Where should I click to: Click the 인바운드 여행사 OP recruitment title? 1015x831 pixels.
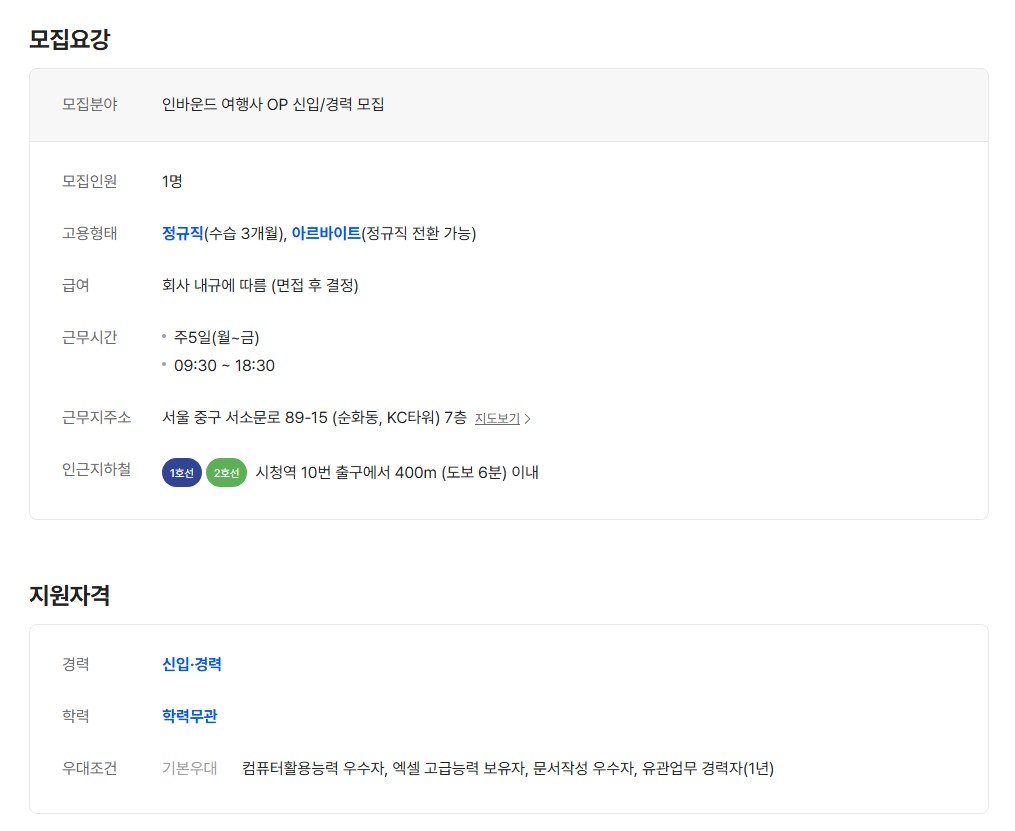273,104
